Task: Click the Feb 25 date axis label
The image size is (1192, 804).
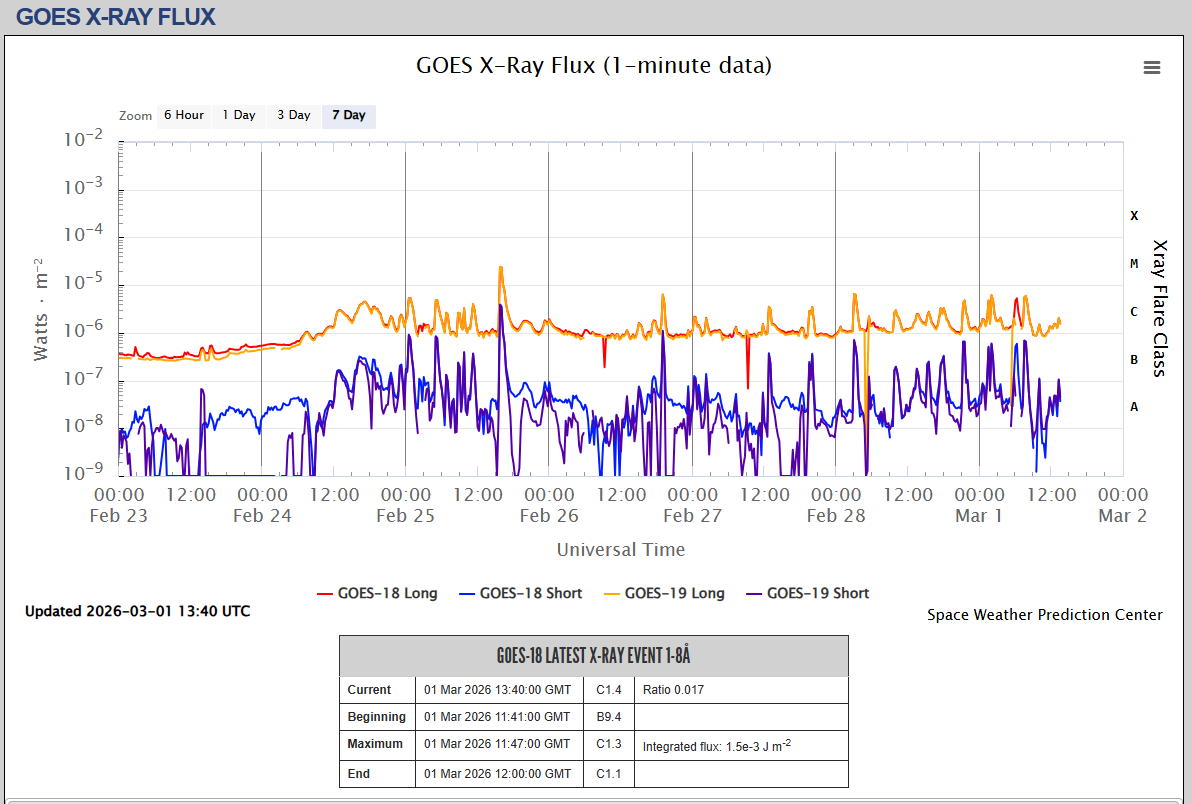Action: point(405,516)
